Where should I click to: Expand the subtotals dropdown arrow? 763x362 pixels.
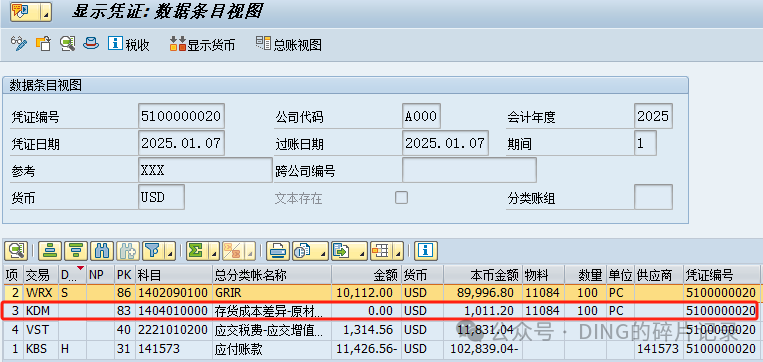pyautogui.click(x=250, y=251)
